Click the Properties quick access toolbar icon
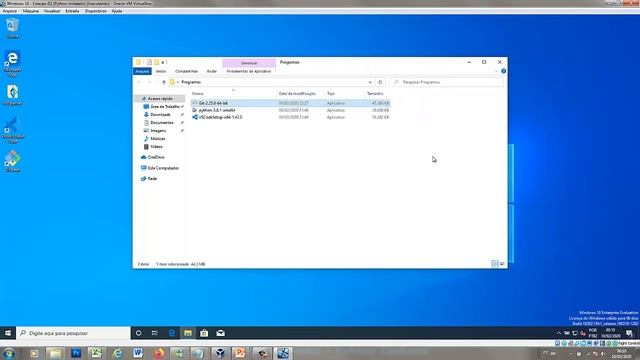 (x=149, y=62)
